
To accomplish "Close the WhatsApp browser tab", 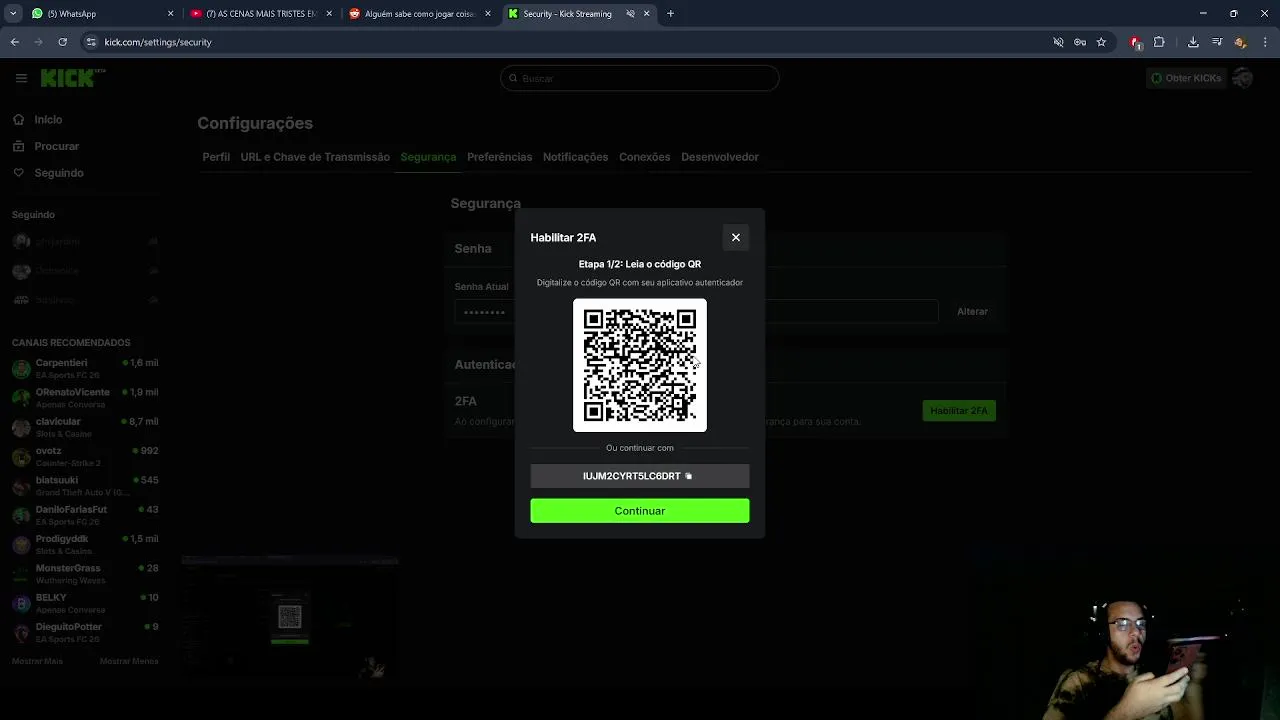I will click(x=170, y=14).
